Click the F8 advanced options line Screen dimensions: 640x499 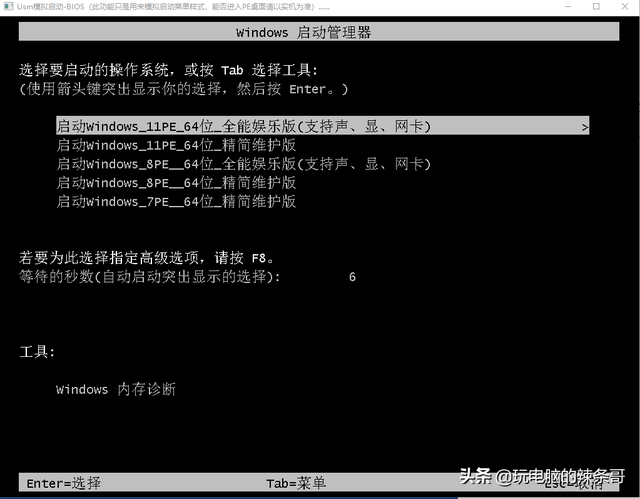(147, 258)
